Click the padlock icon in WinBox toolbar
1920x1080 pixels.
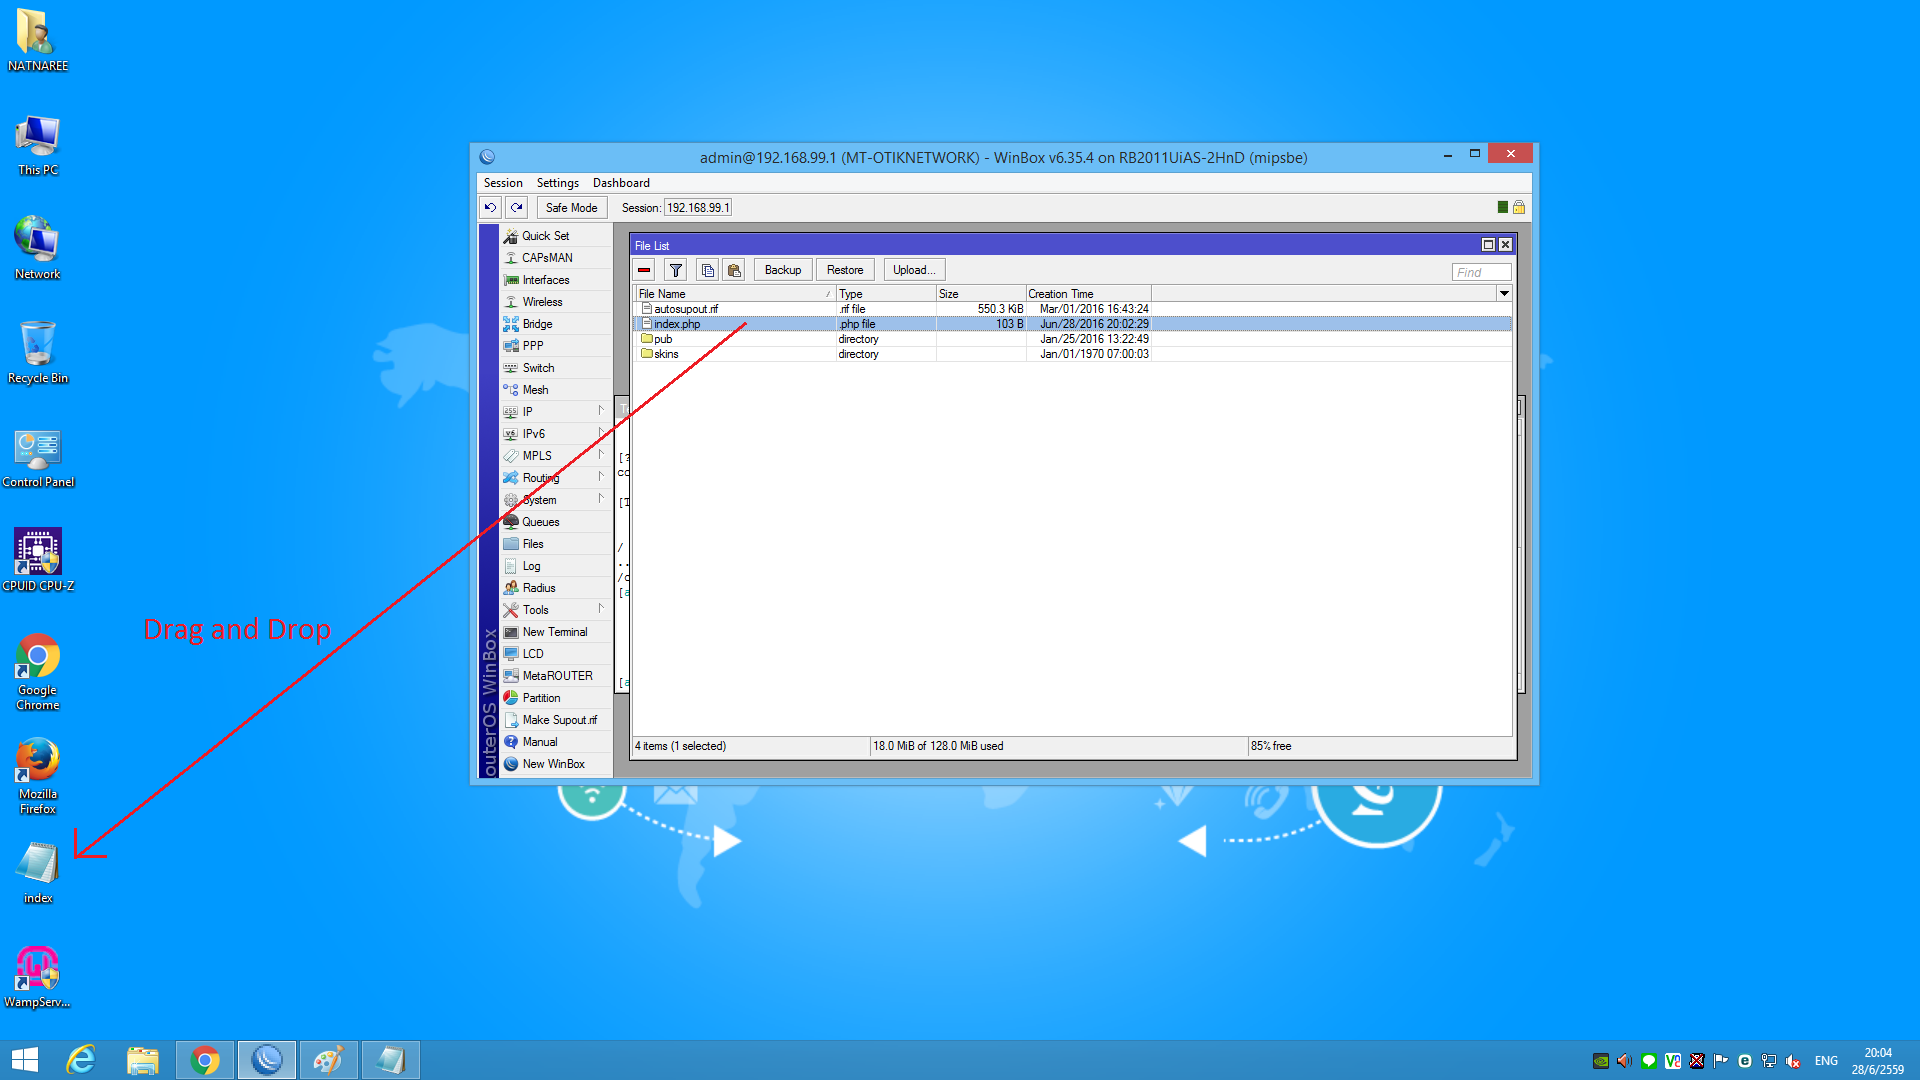(x=1519, y=207)
